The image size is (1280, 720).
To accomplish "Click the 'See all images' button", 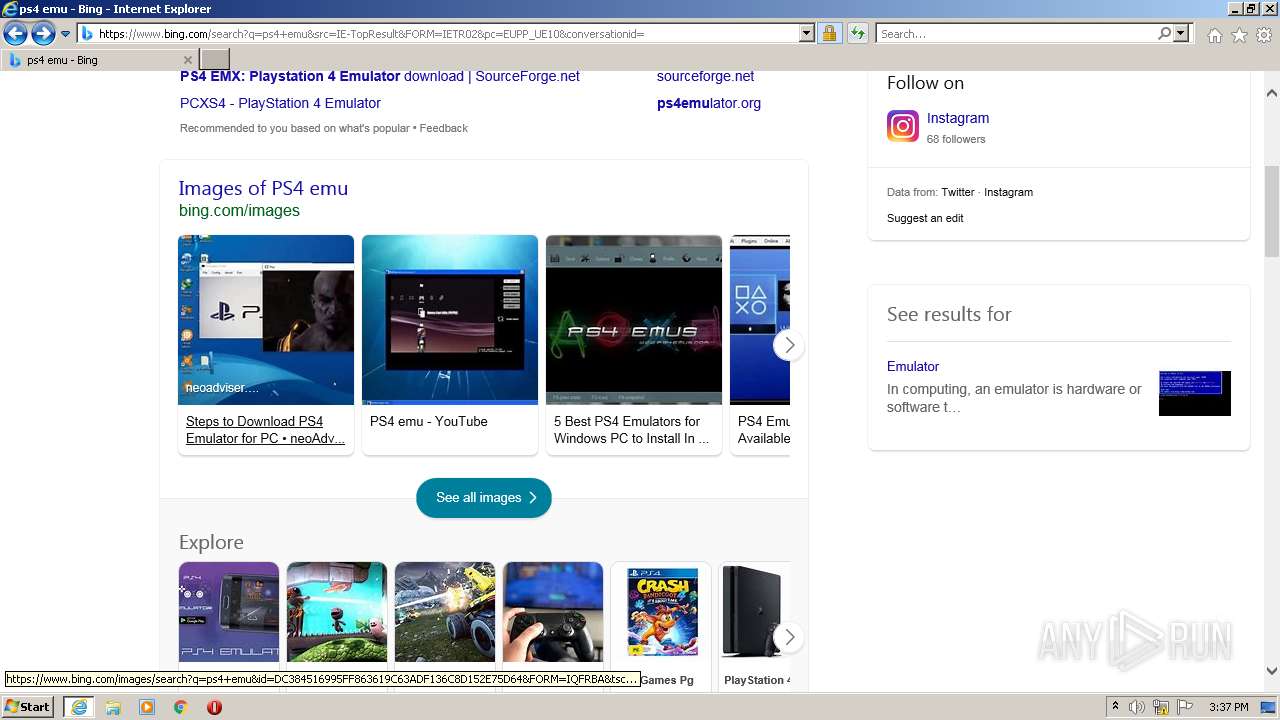I will (484, 498).
